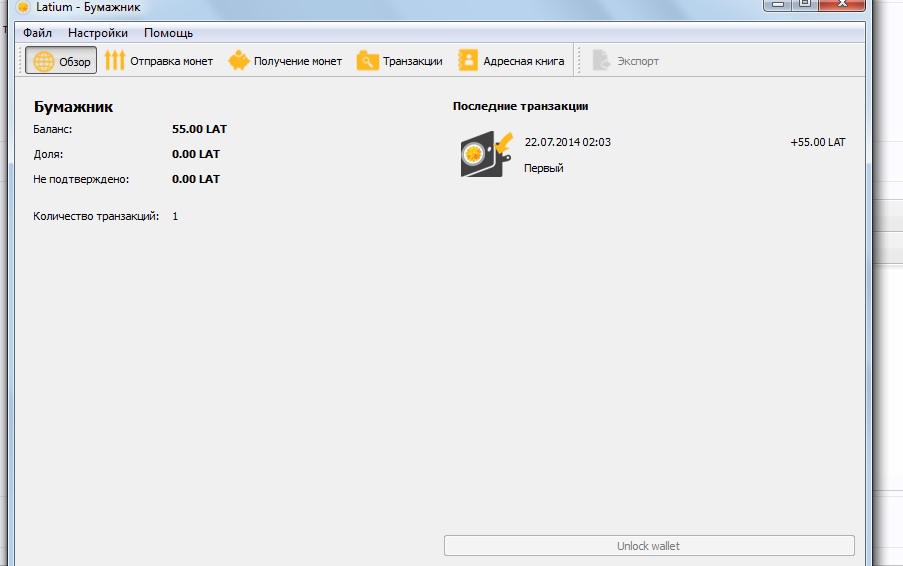Open the Настройки menu

click(x=98, y=33)
